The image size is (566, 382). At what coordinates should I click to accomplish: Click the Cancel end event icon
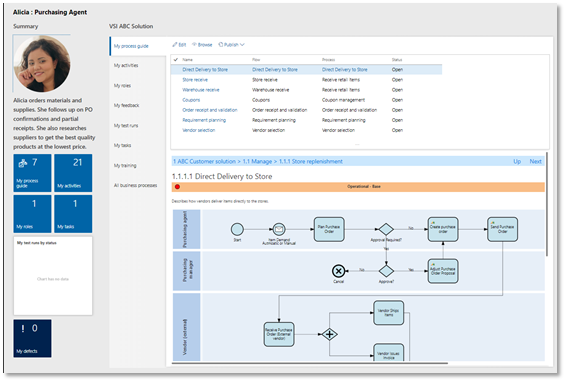tap(338, 270)
